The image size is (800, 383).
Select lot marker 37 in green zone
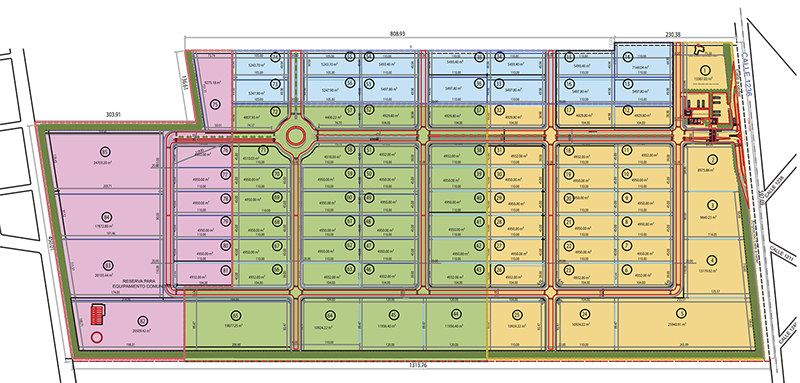(479, 109)
